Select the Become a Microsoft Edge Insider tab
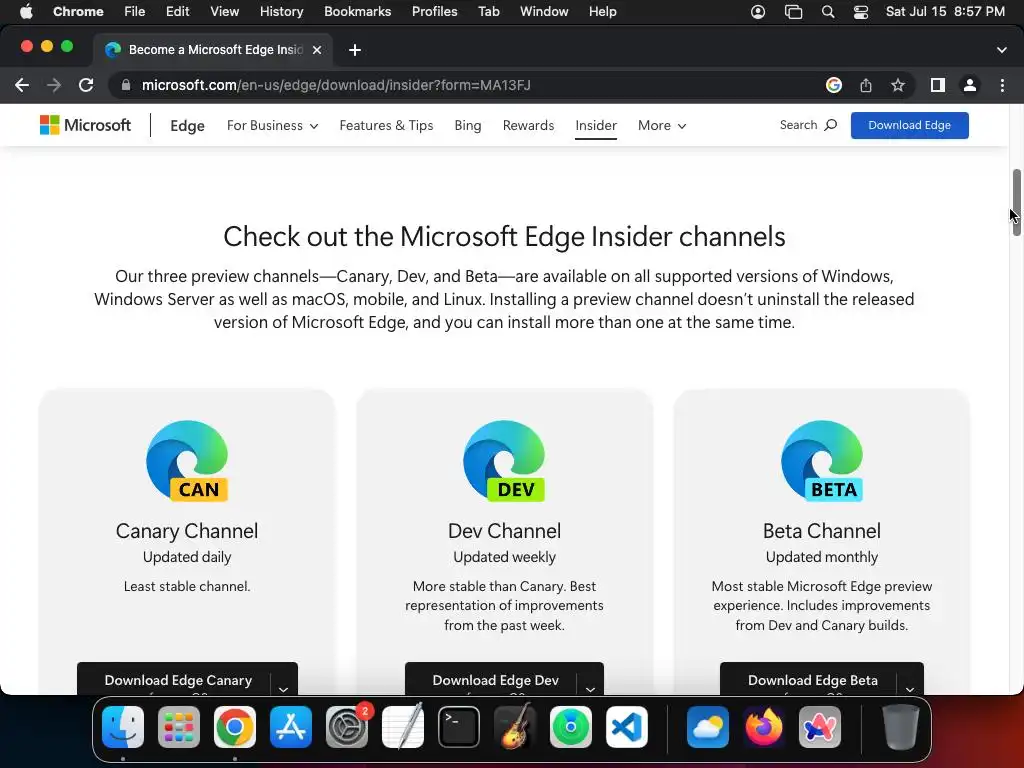This screenshot has height=768, width=1024. click(214, 50)
